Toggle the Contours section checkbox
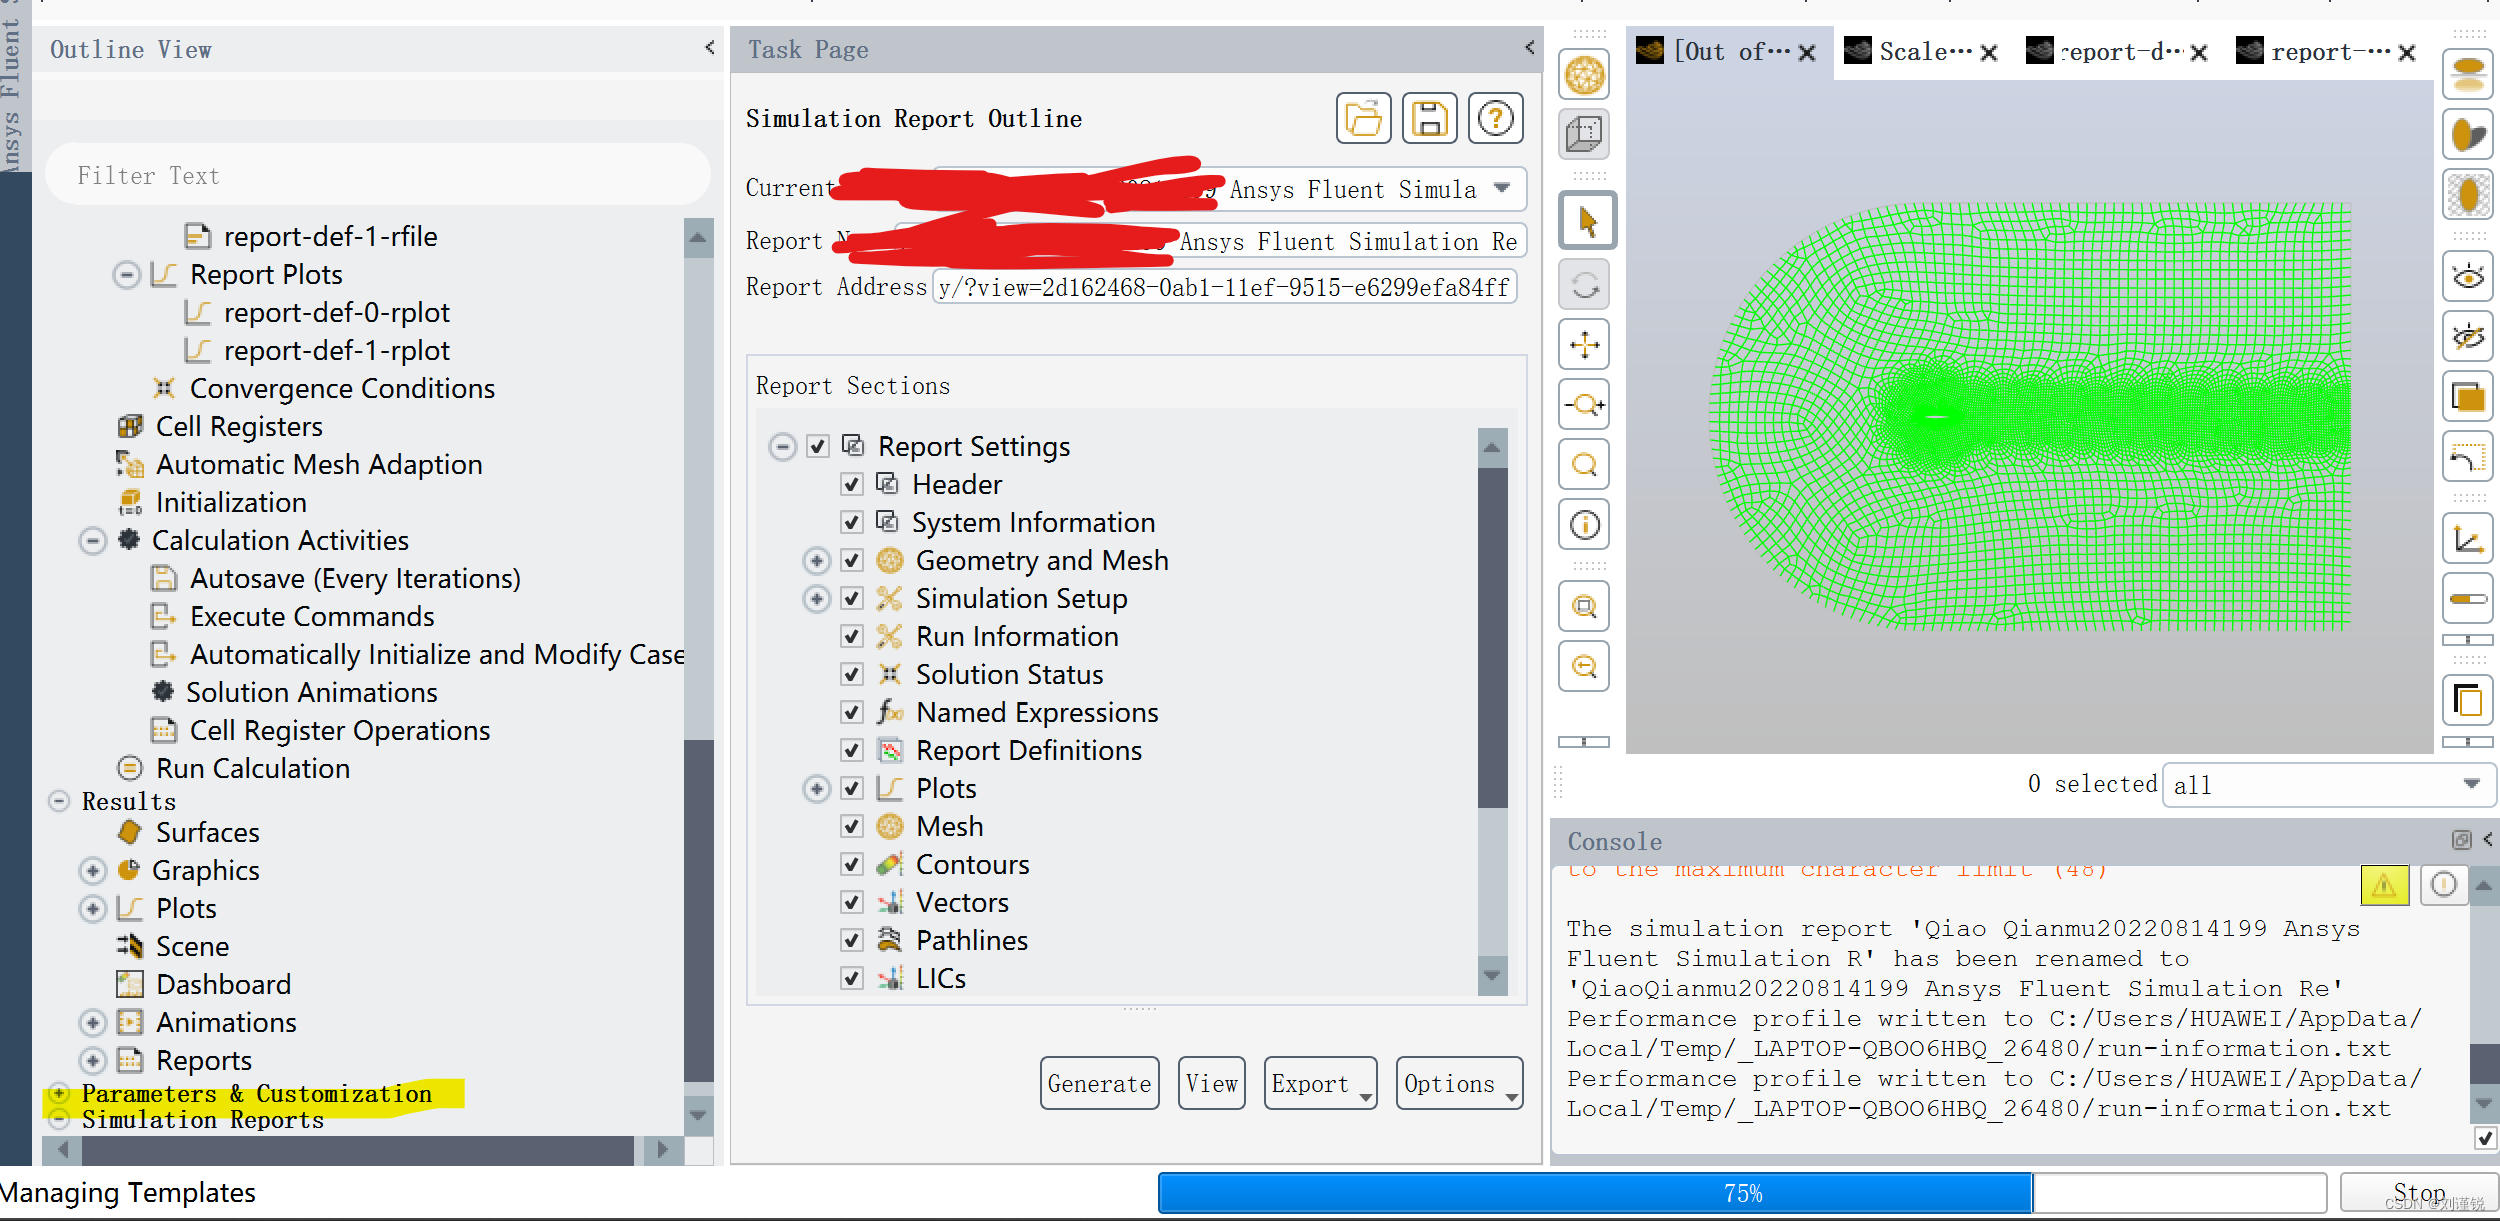Screen dimensions: 2500x1221 point(852,865)
